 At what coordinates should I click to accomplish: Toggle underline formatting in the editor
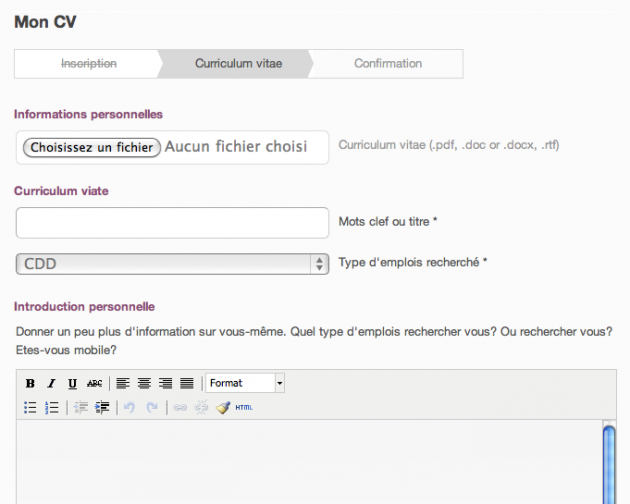(x=72, y=383)
